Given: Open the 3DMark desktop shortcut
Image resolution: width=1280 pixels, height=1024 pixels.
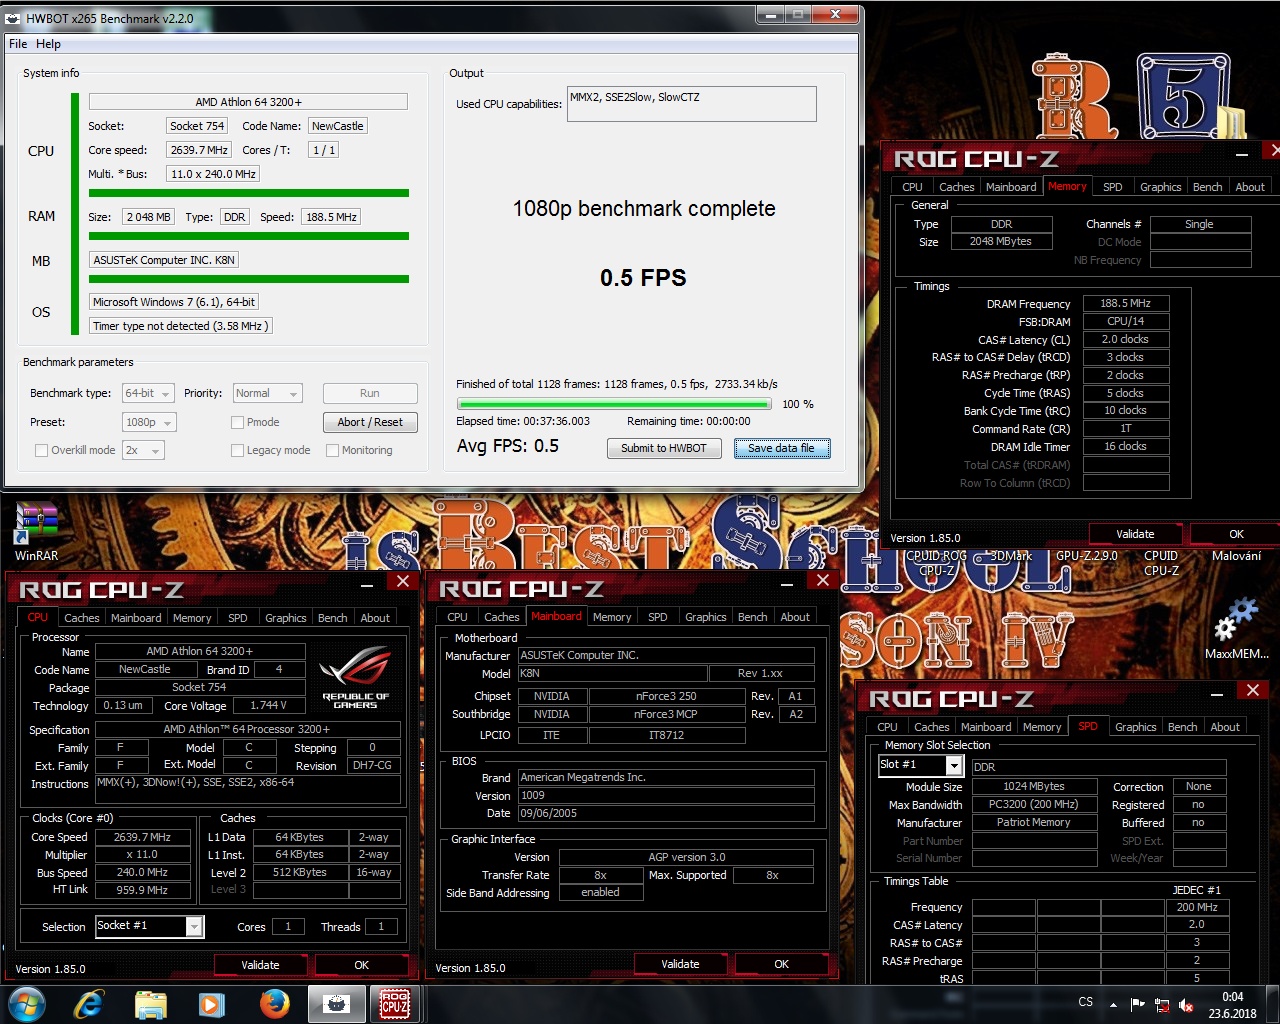Looking at the screenshot, I should tap(1011, 556).
